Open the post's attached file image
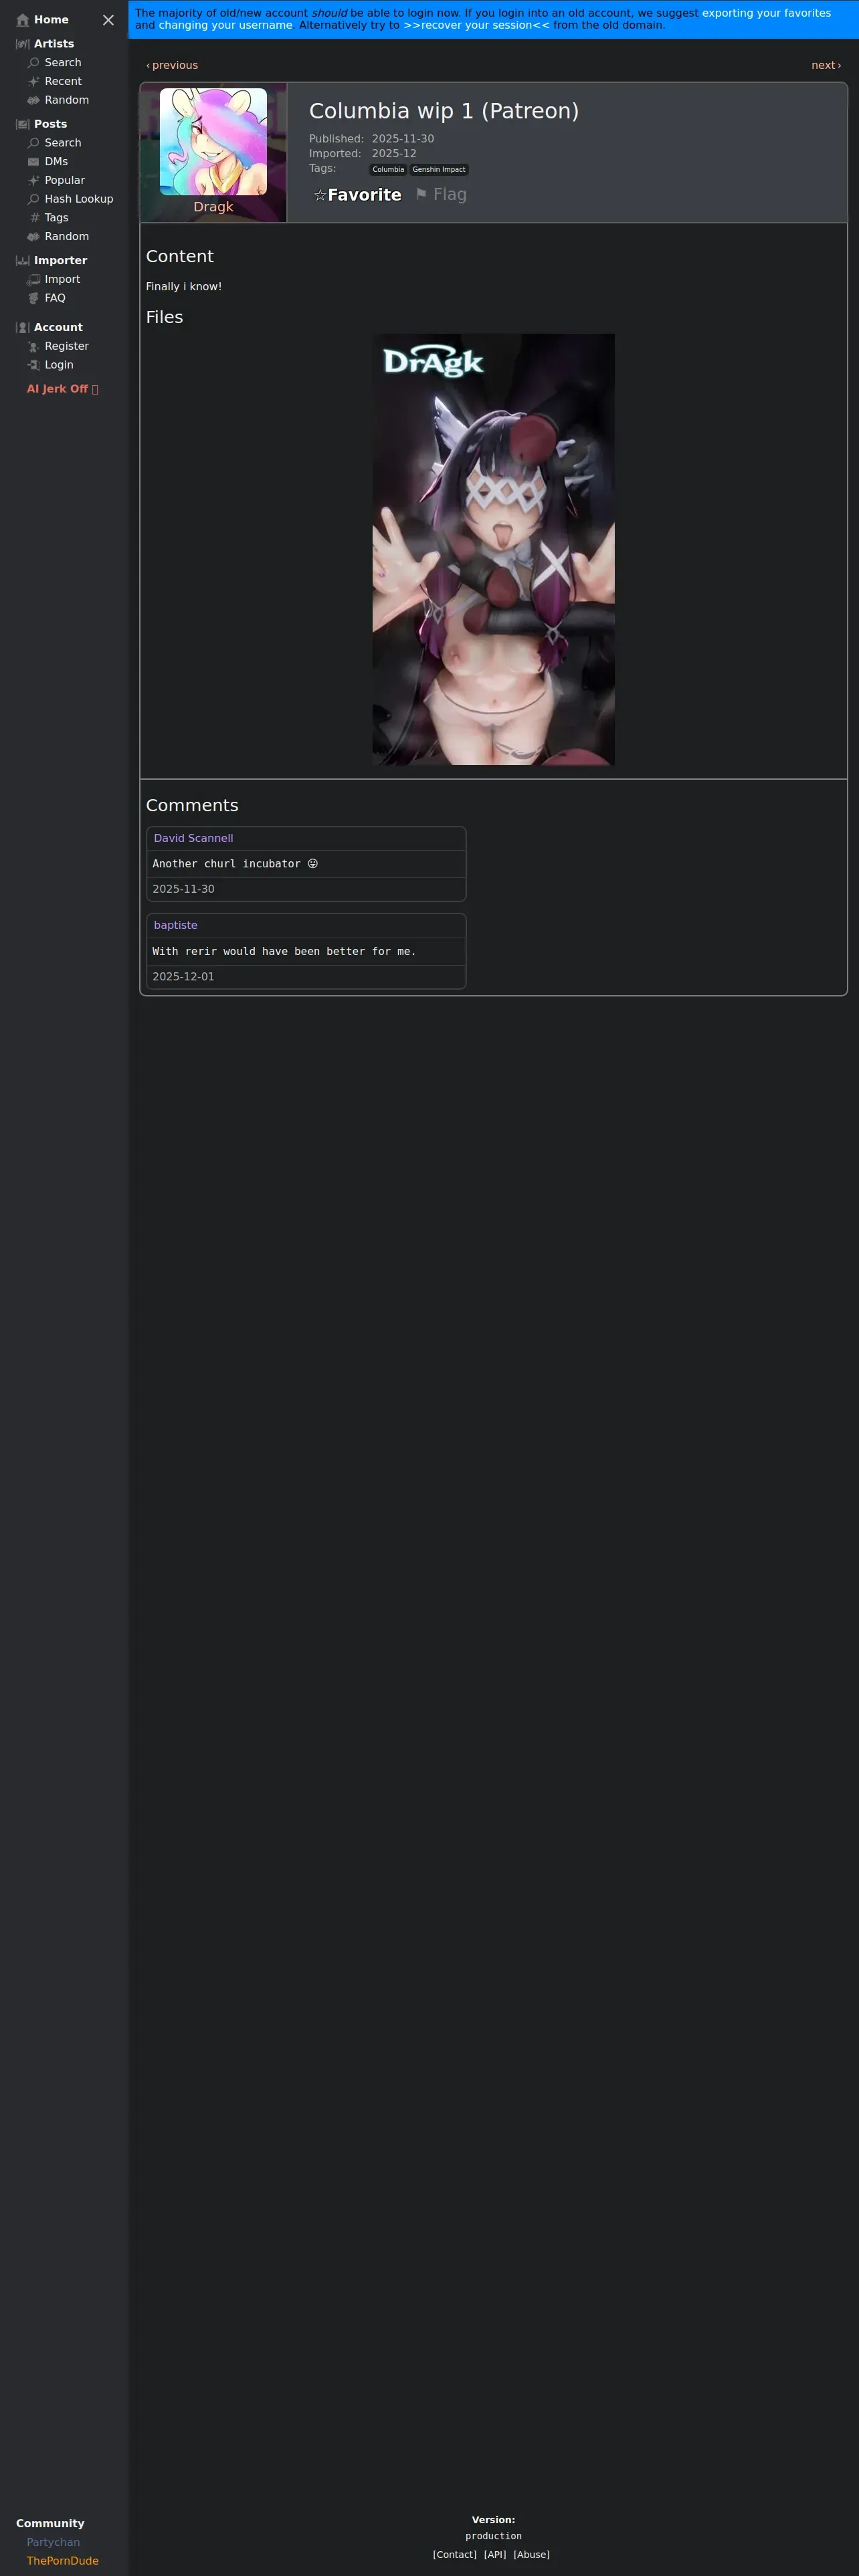This screenshot has height=2576, width=859. (x=494, y=549)
